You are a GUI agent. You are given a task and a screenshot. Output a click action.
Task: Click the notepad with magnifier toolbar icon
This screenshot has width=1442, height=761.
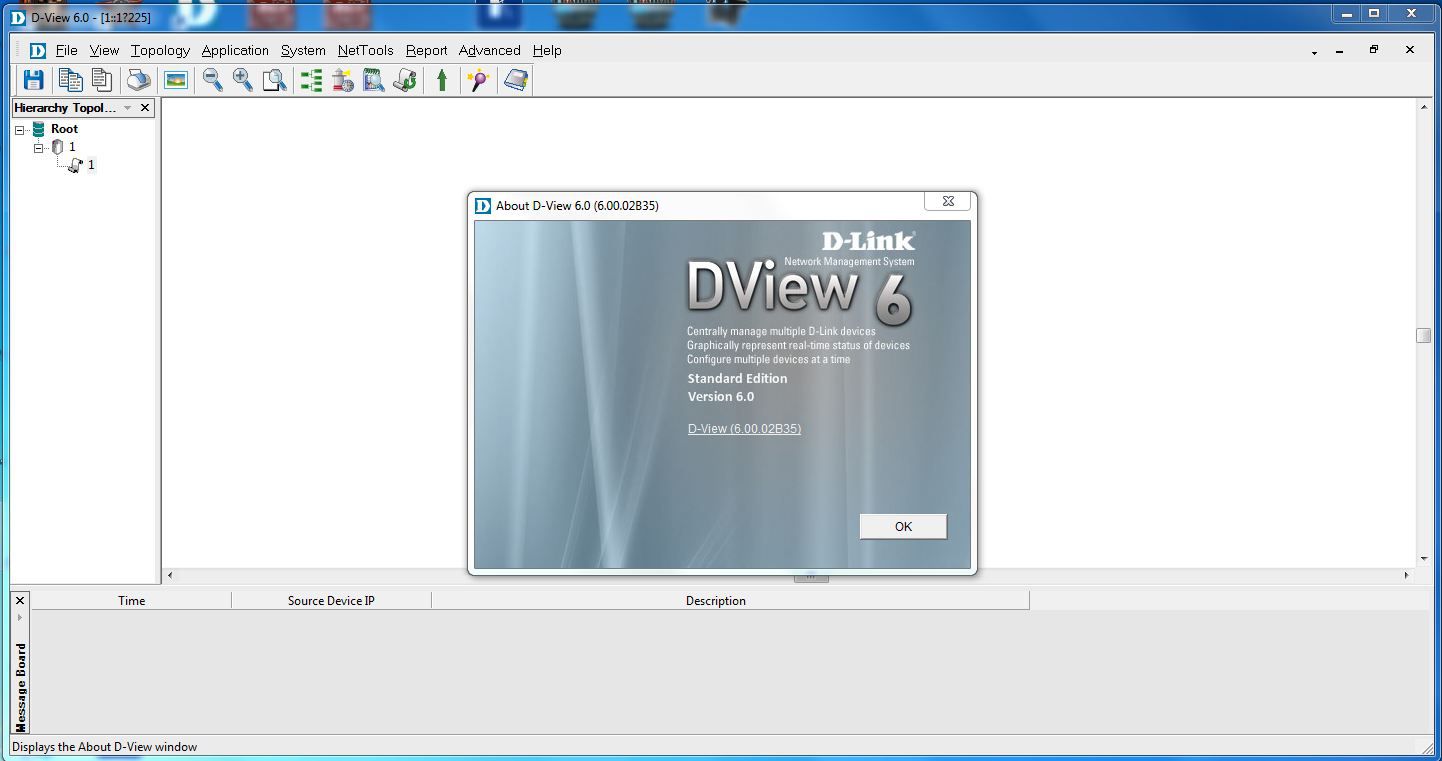[x=374, y=80]
